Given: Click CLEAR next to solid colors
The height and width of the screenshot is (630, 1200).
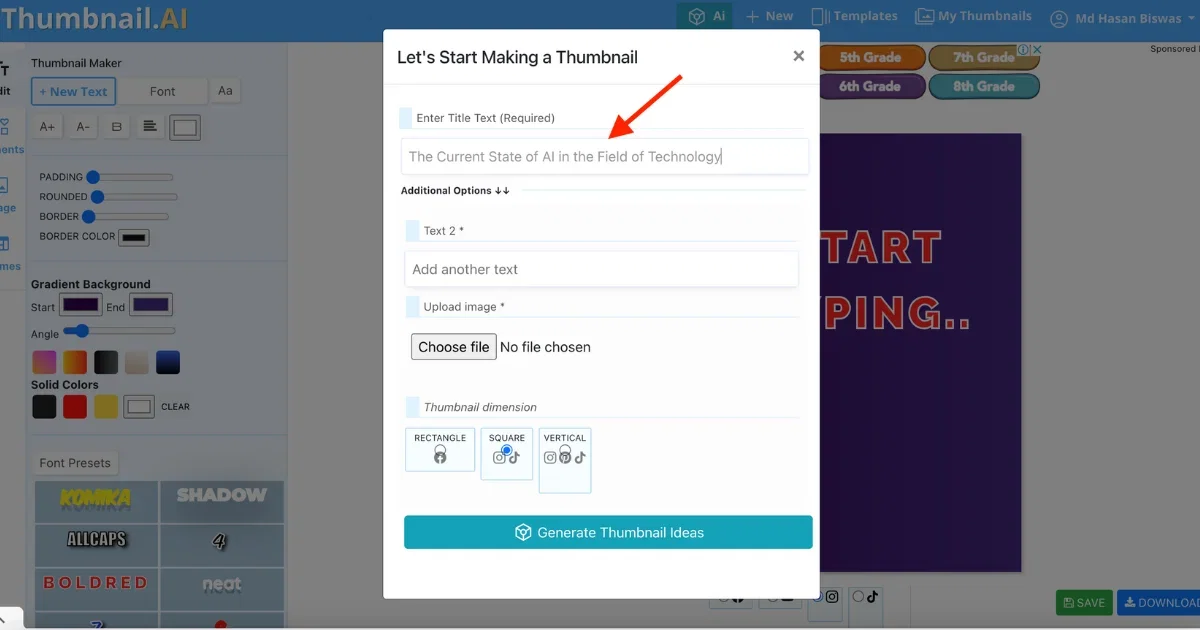Looking at the screenshot, I should [175, 407].
